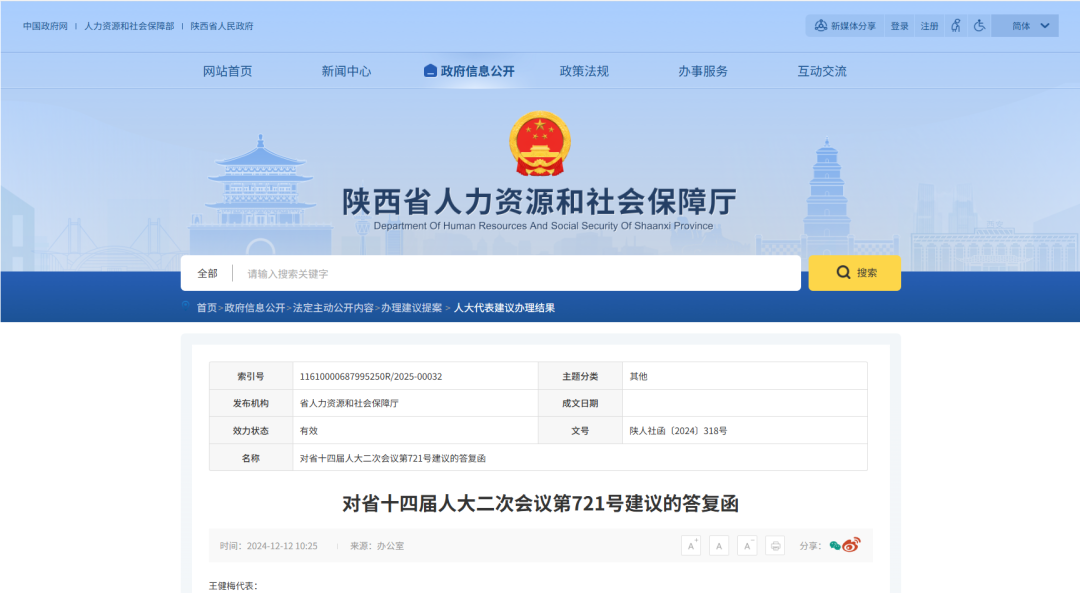Image resolution: width=1080 pixels, height=593 pixels.
Task: Click the national emblem logo
Action: (540, 144)
